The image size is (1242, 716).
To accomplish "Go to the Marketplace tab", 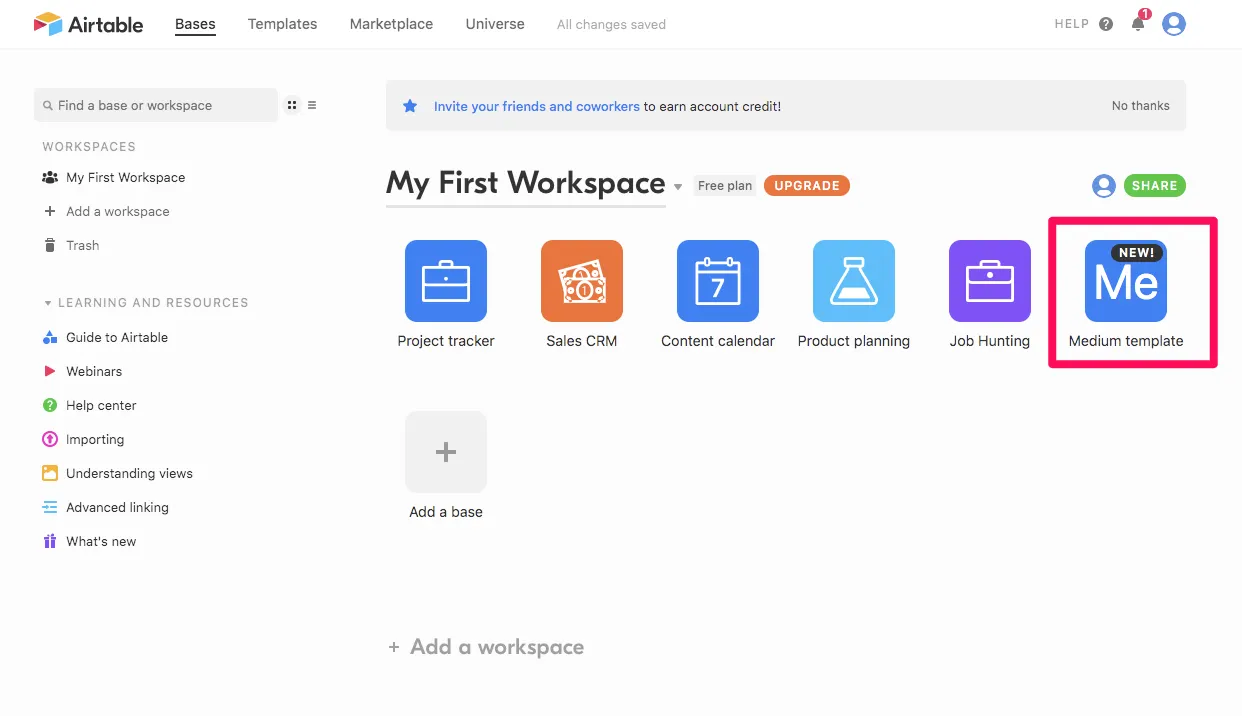I will tap(391, 24).
